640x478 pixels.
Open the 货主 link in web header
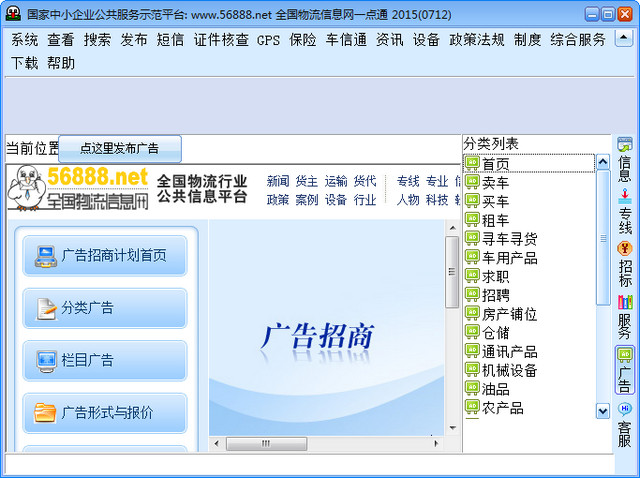pos(307,181)
